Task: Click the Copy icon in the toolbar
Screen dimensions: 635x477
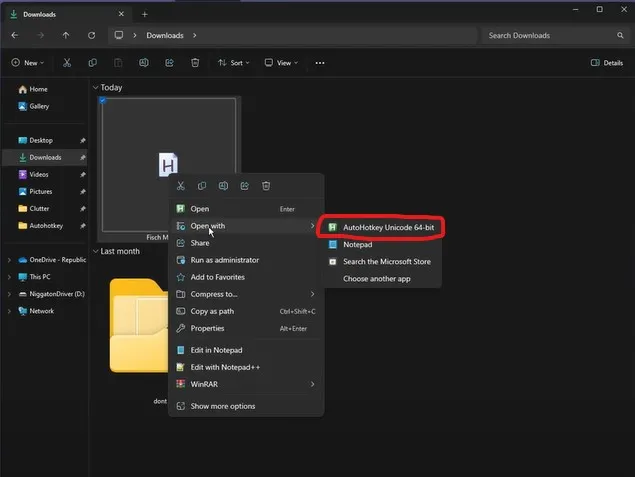Action: [x=92, y=63]
